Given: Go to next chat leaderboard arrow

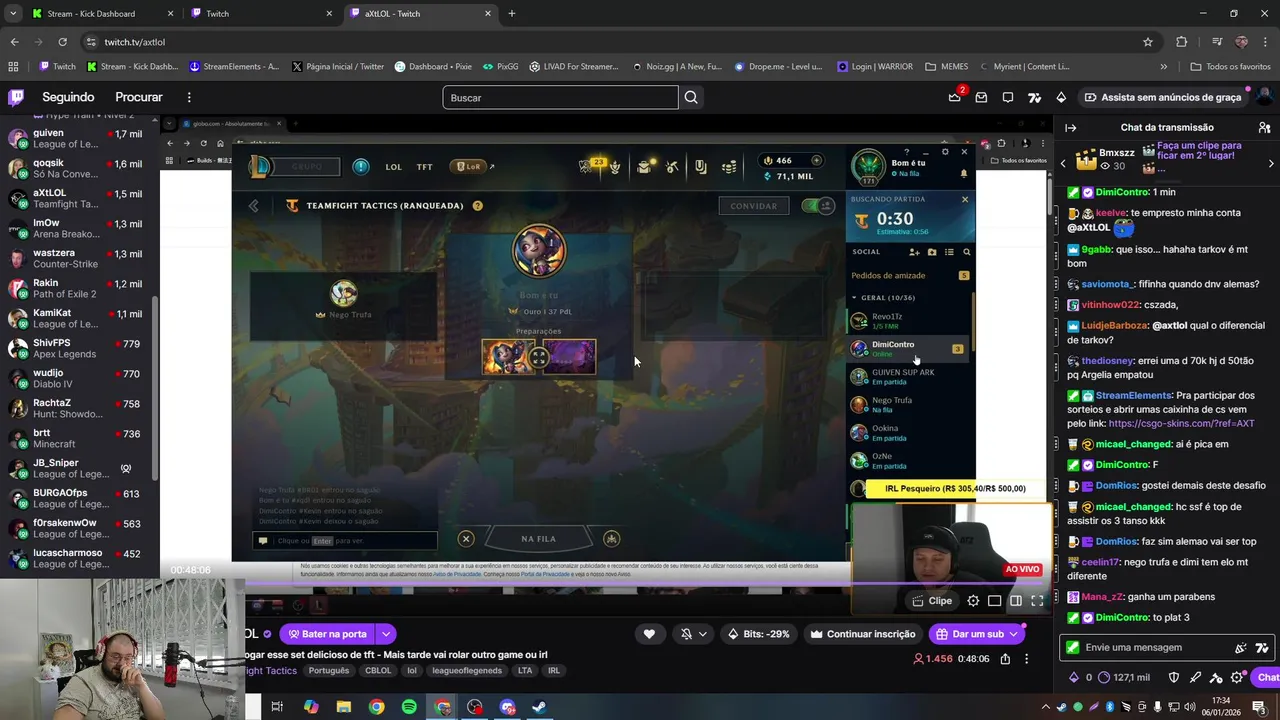Looking at the screenshot, I should pos(1271,163).
